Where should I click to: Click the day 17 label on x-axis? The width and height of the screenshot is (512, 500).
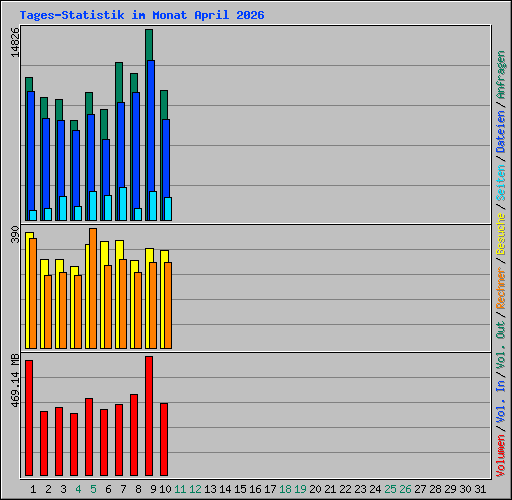click(270, 489)
